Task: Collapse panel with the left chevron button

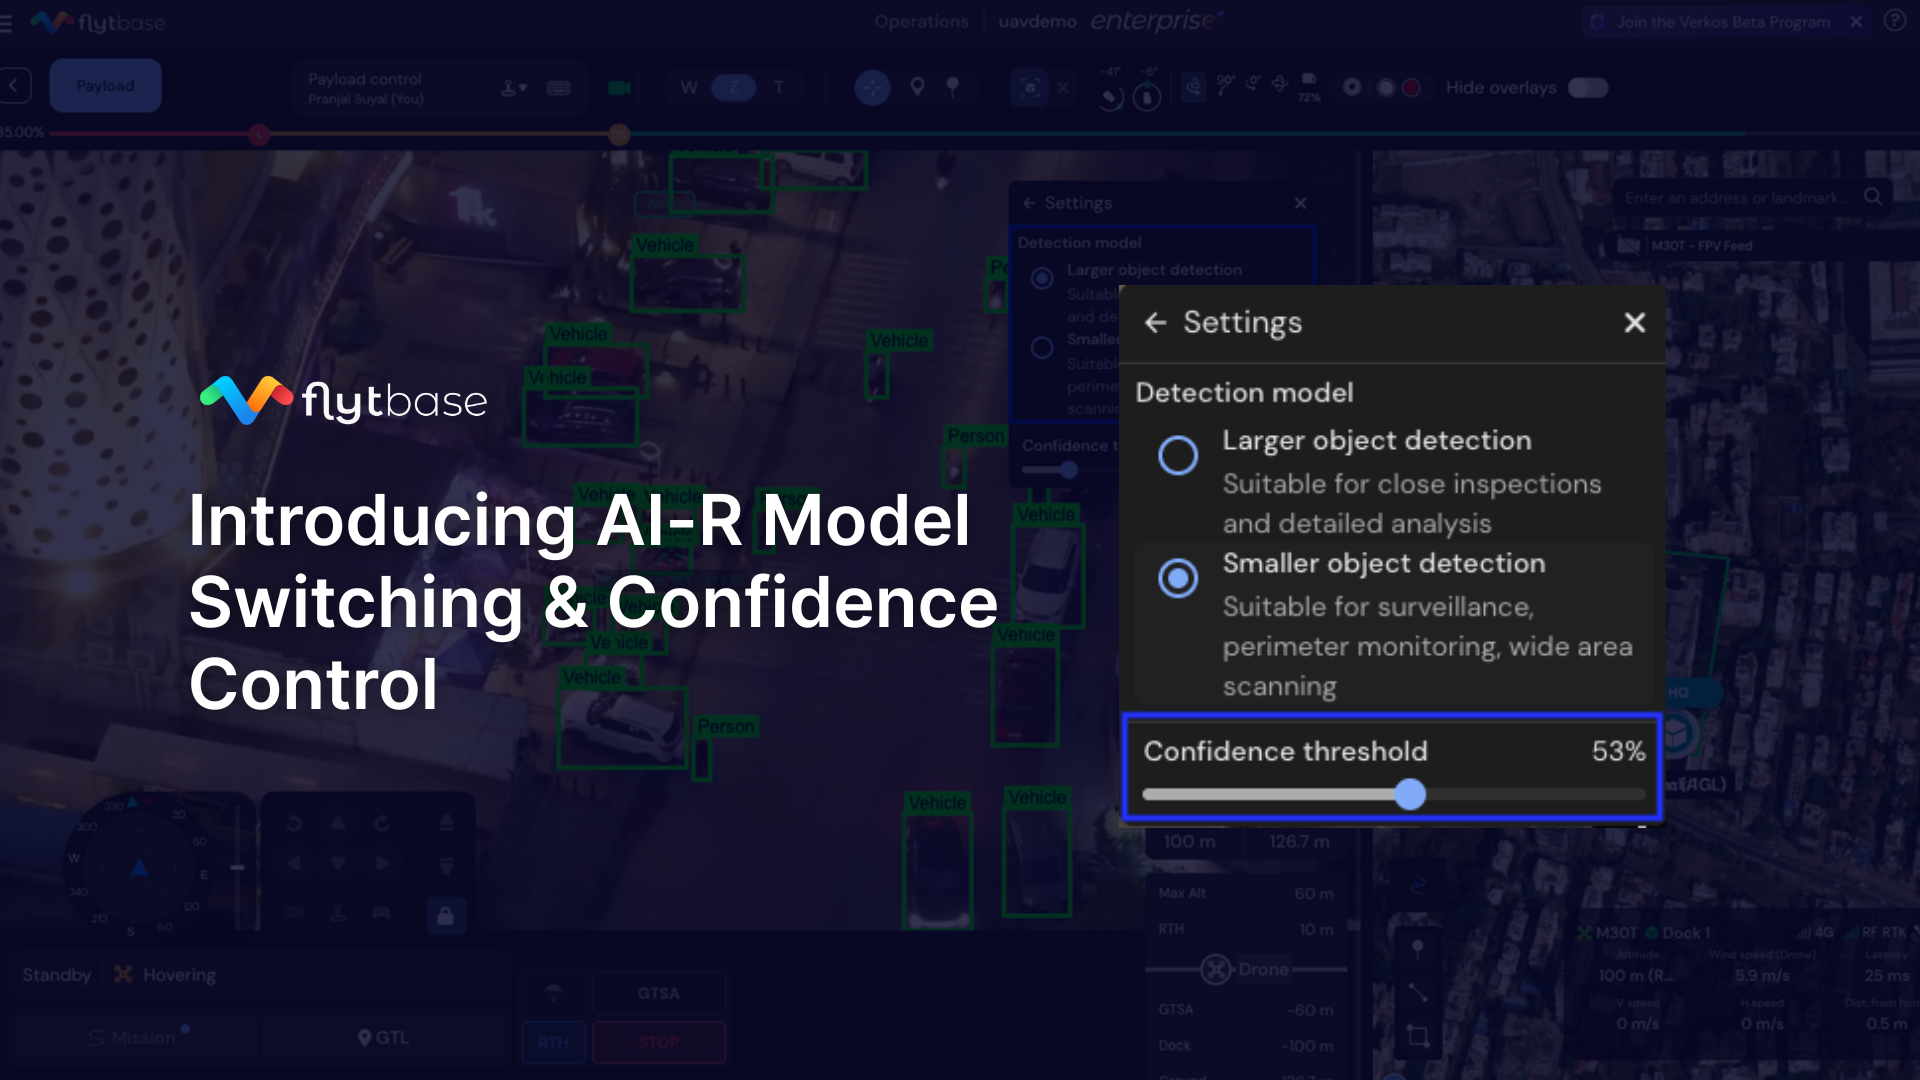Action: click(x=15, y=86)
